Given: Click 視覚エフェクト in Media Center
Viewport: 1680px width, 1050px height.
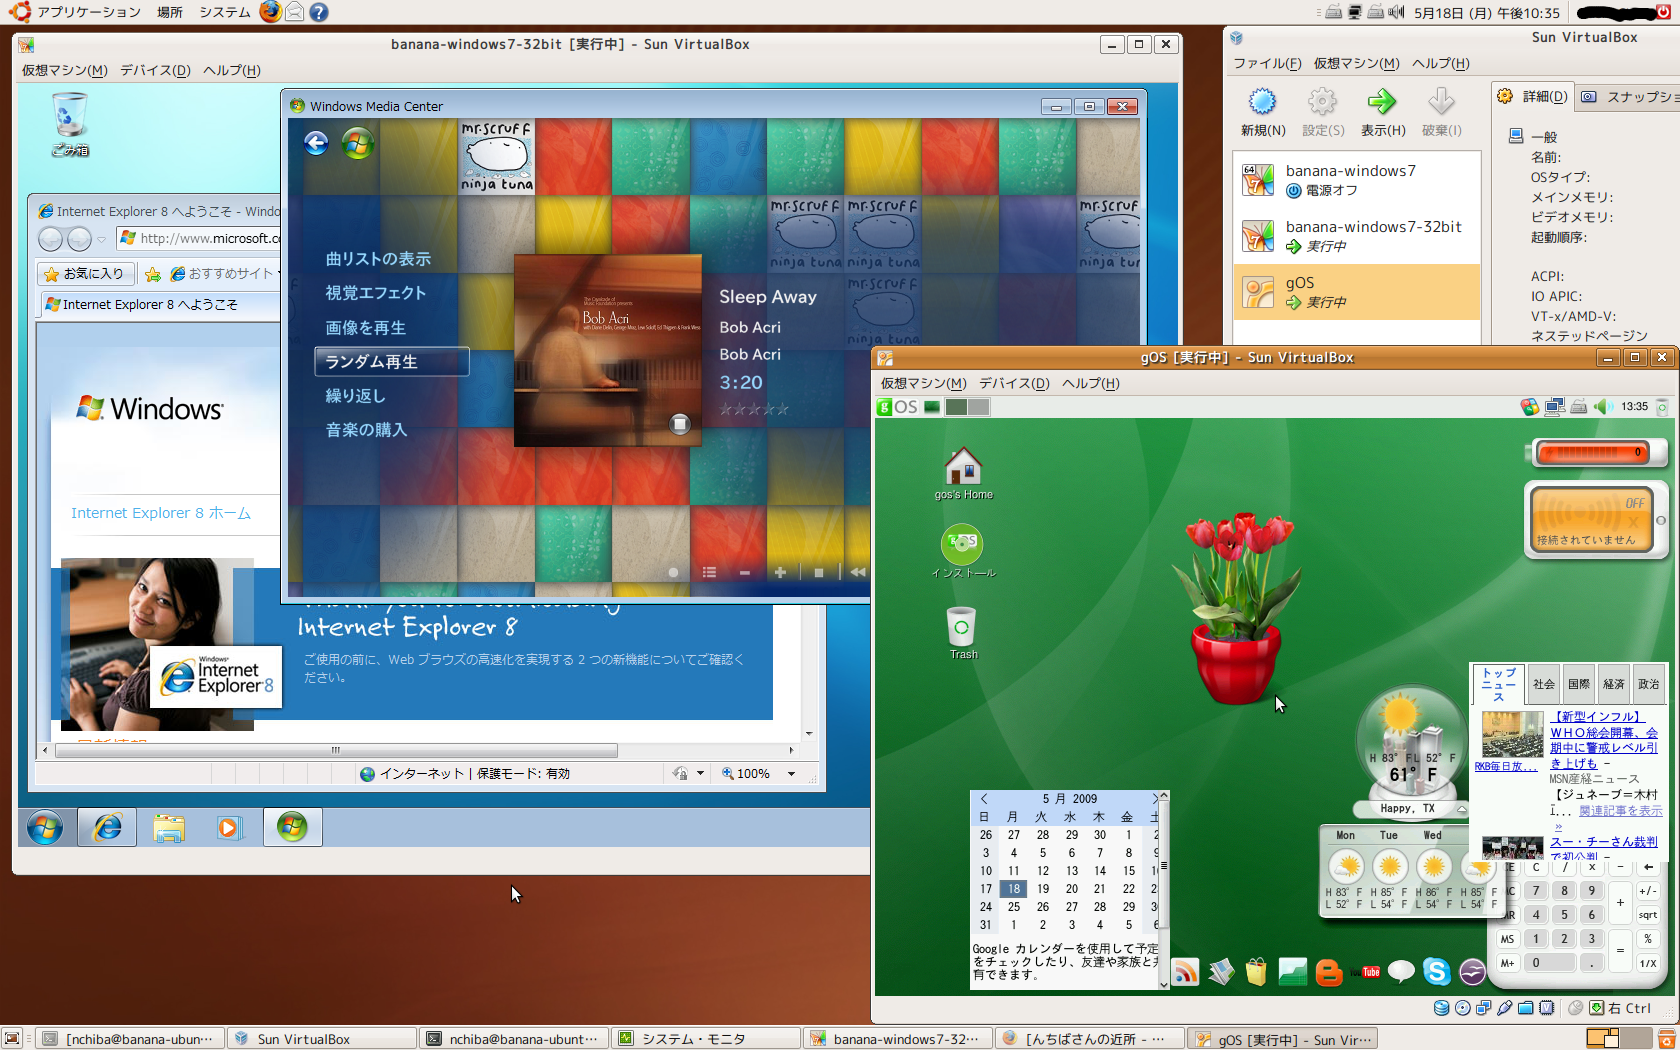Looking at the screenshot, I should coord(376,293).
